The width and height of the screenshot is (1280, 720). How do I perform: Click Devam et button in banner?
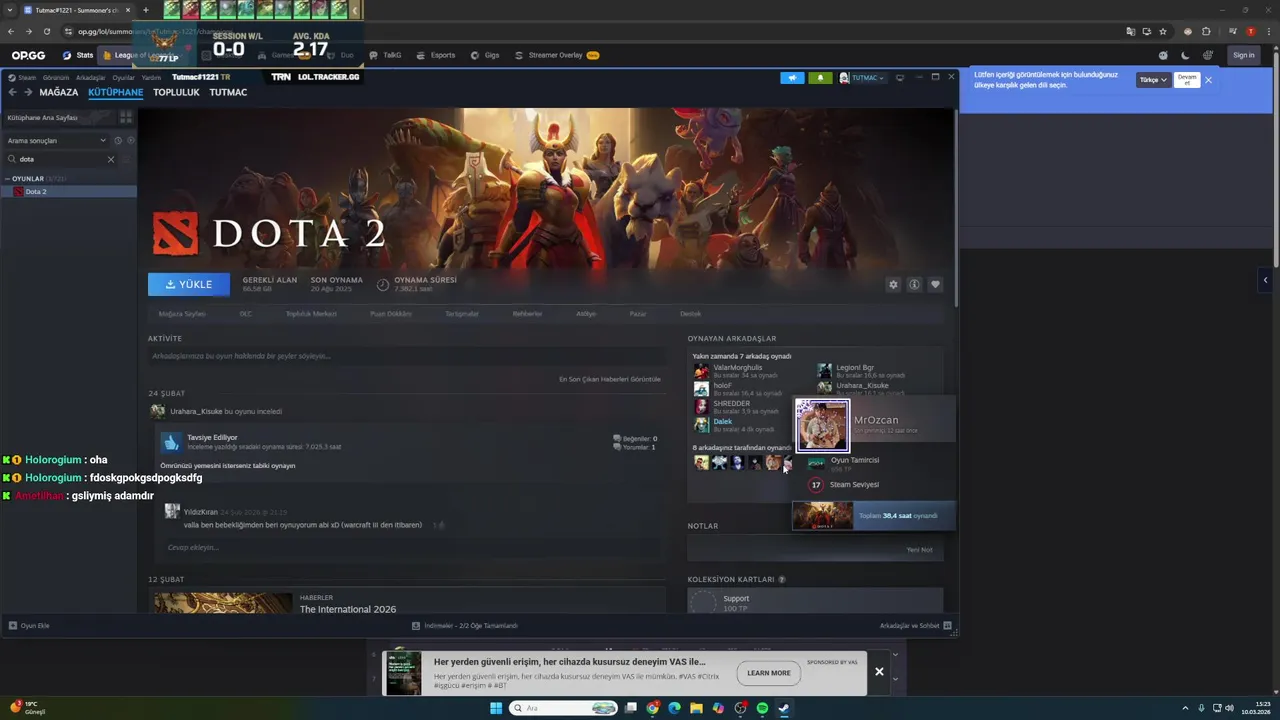1187,80
